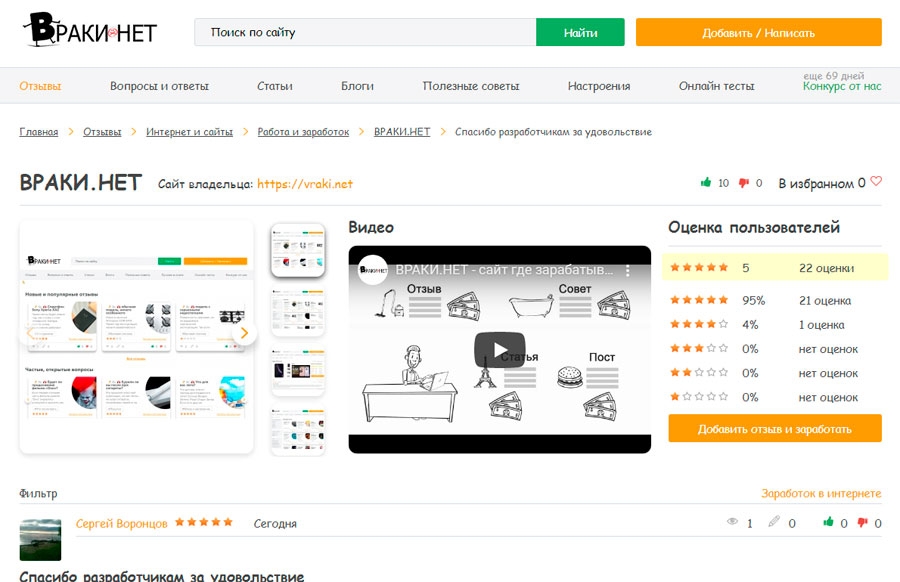
Task: Select the second gallery thumbnail
Action: (298, 311)
